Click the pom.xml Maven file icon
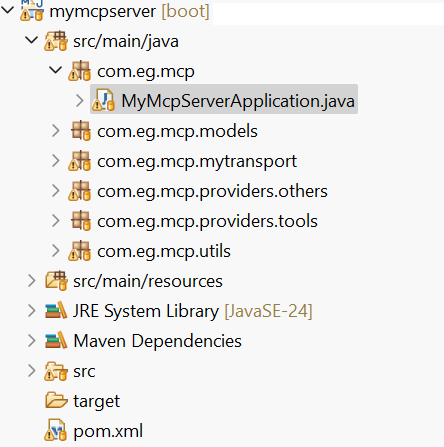This screenshot has width=444, height=447. coord(56,430)
